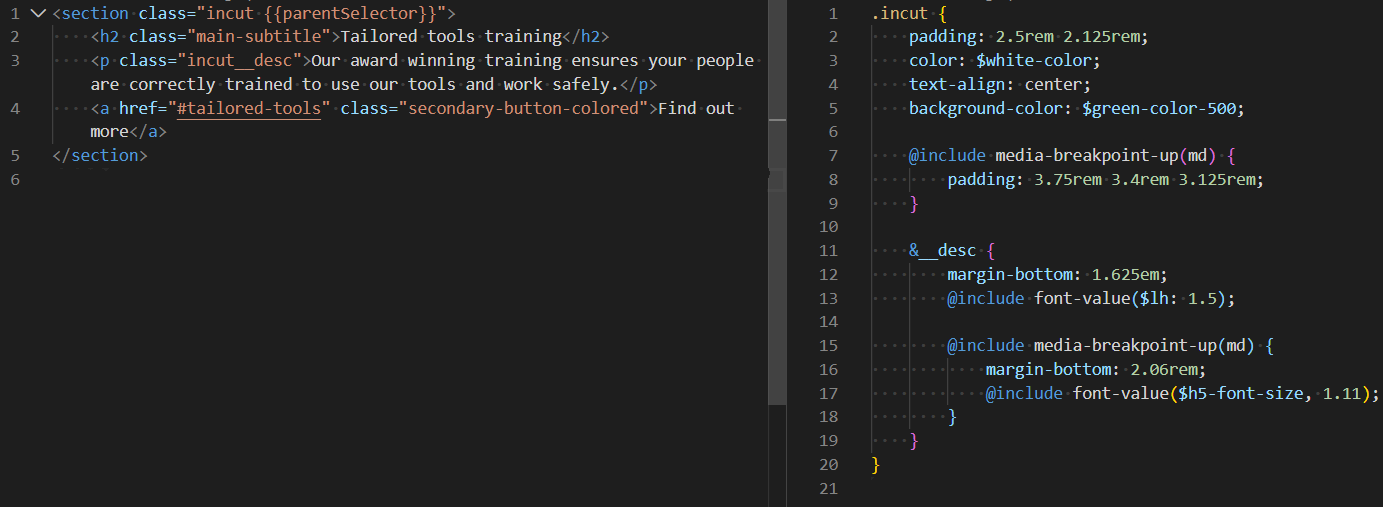Click the "Find out" anchor text
1383x507 pixels.
click(x=696, y=108)
